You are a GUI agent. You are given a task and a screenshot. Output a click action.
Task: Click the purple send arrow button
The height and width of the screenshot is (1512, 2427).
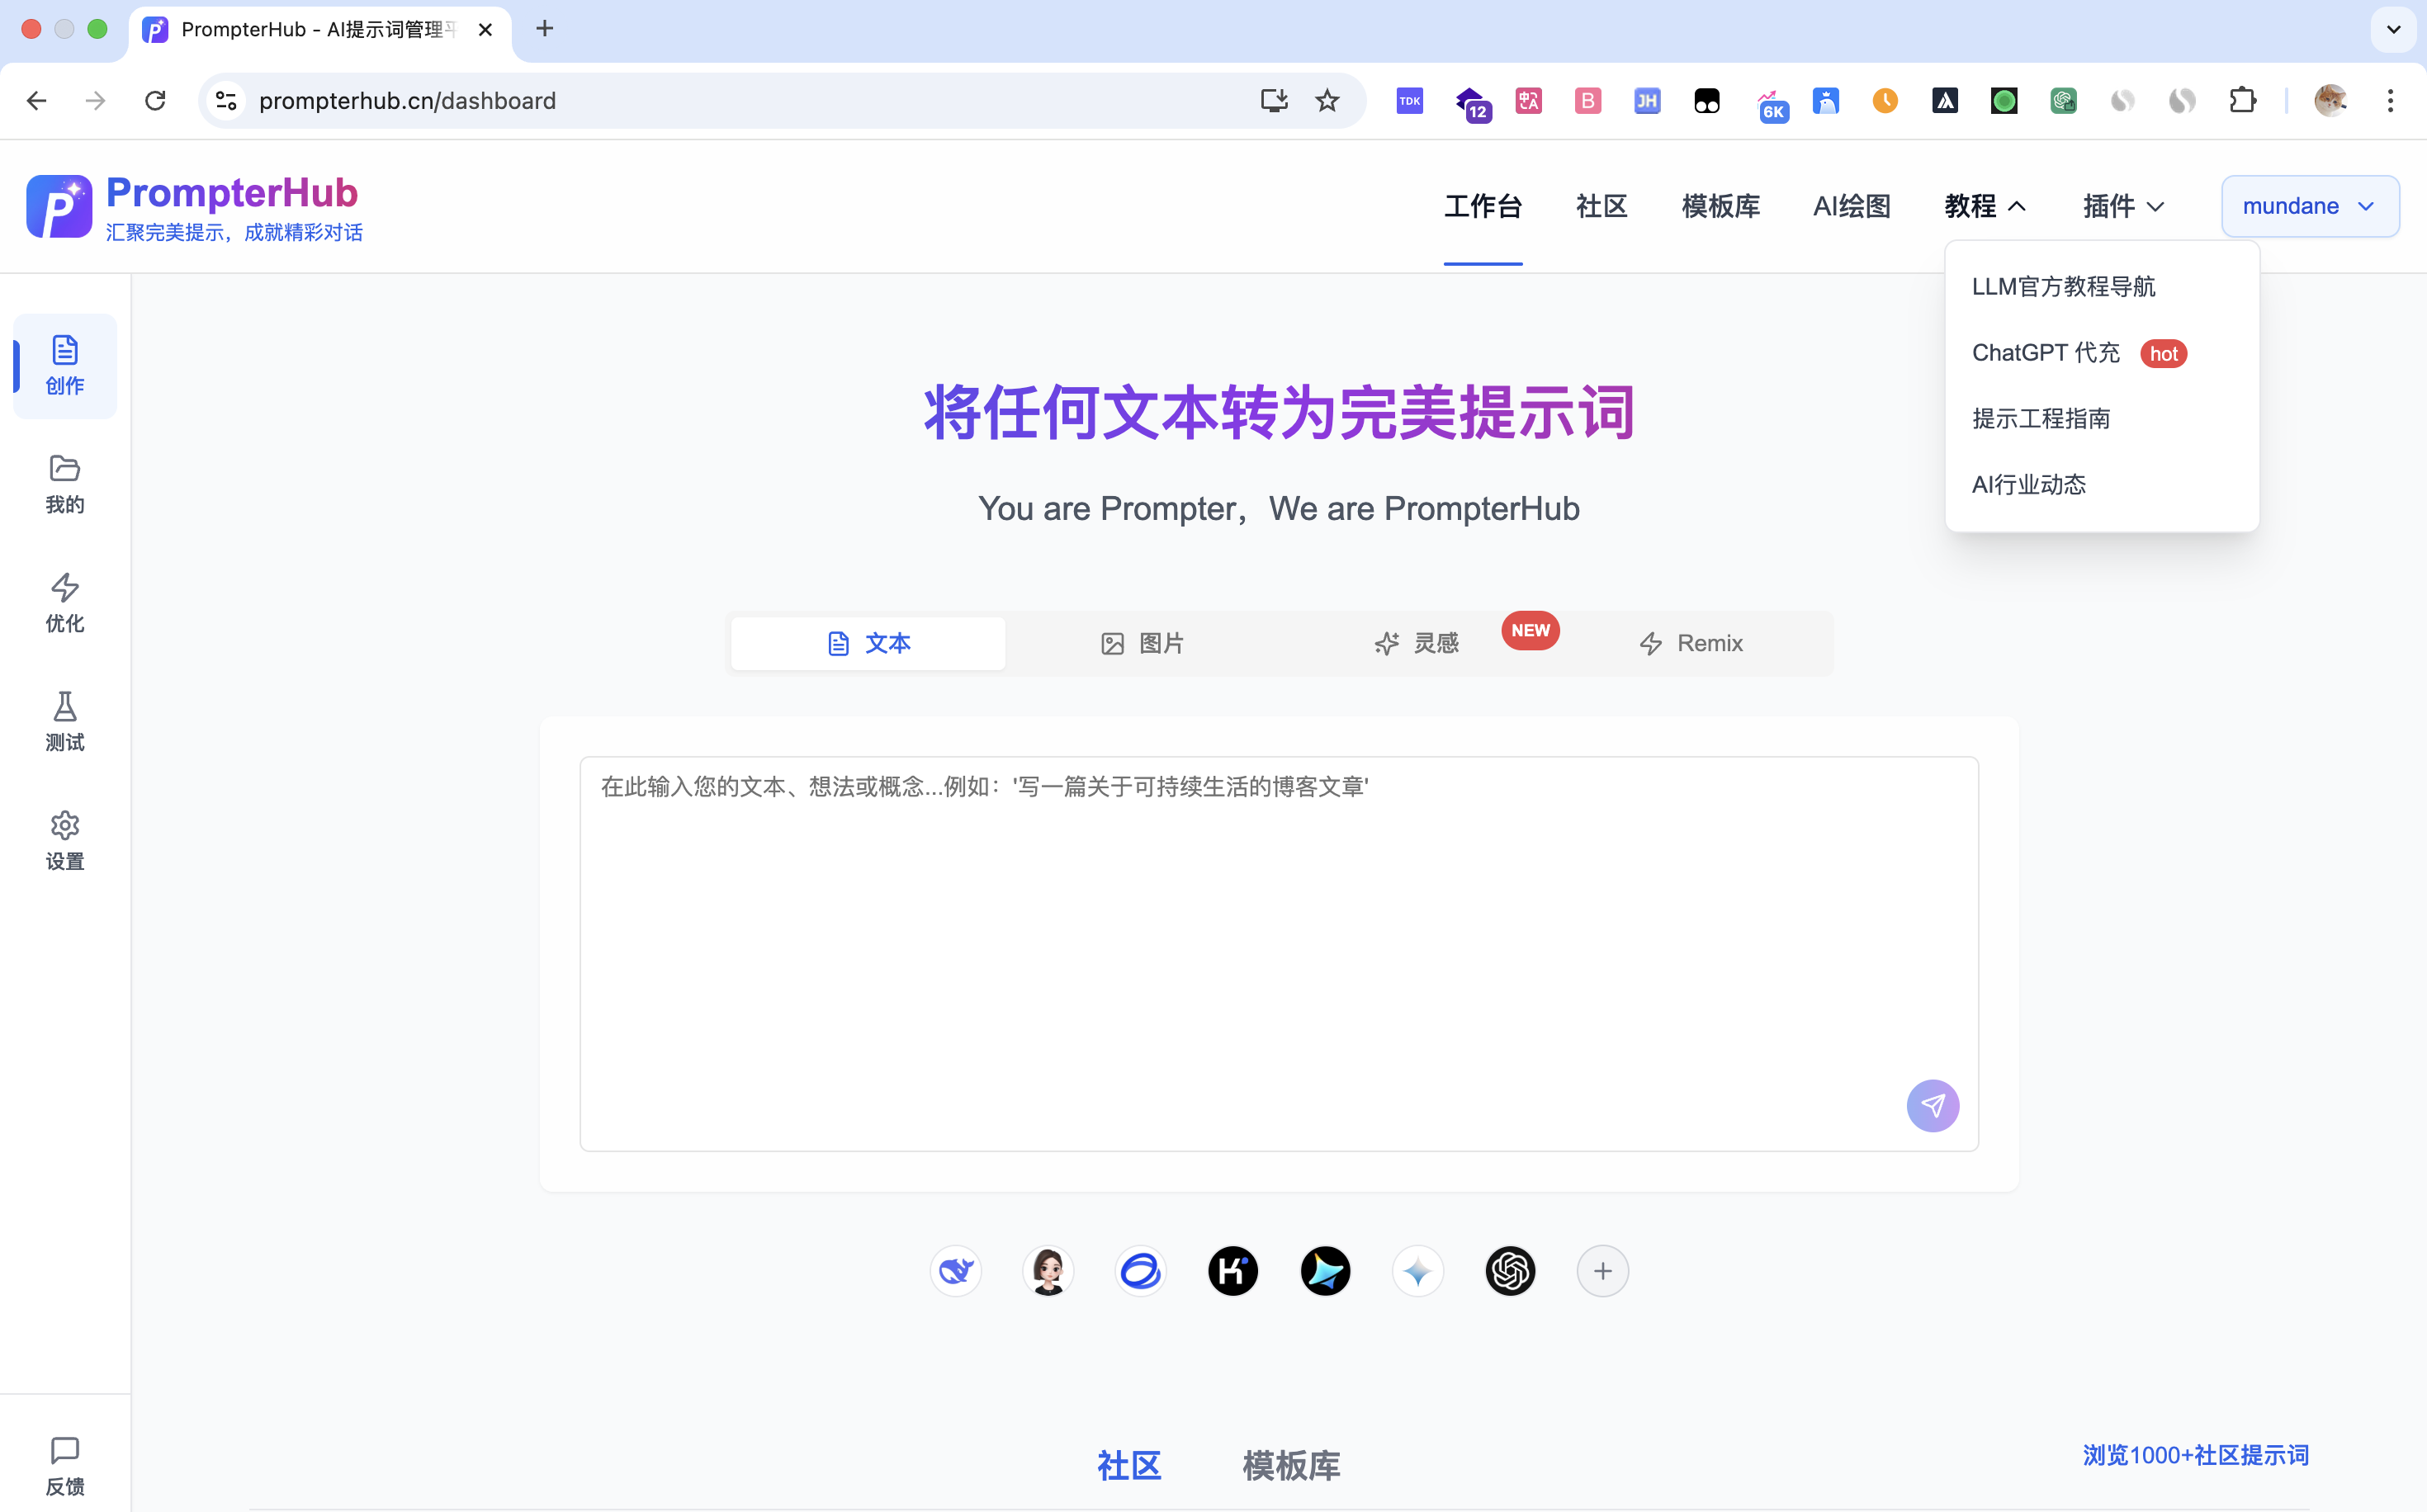[1932, 1105]
